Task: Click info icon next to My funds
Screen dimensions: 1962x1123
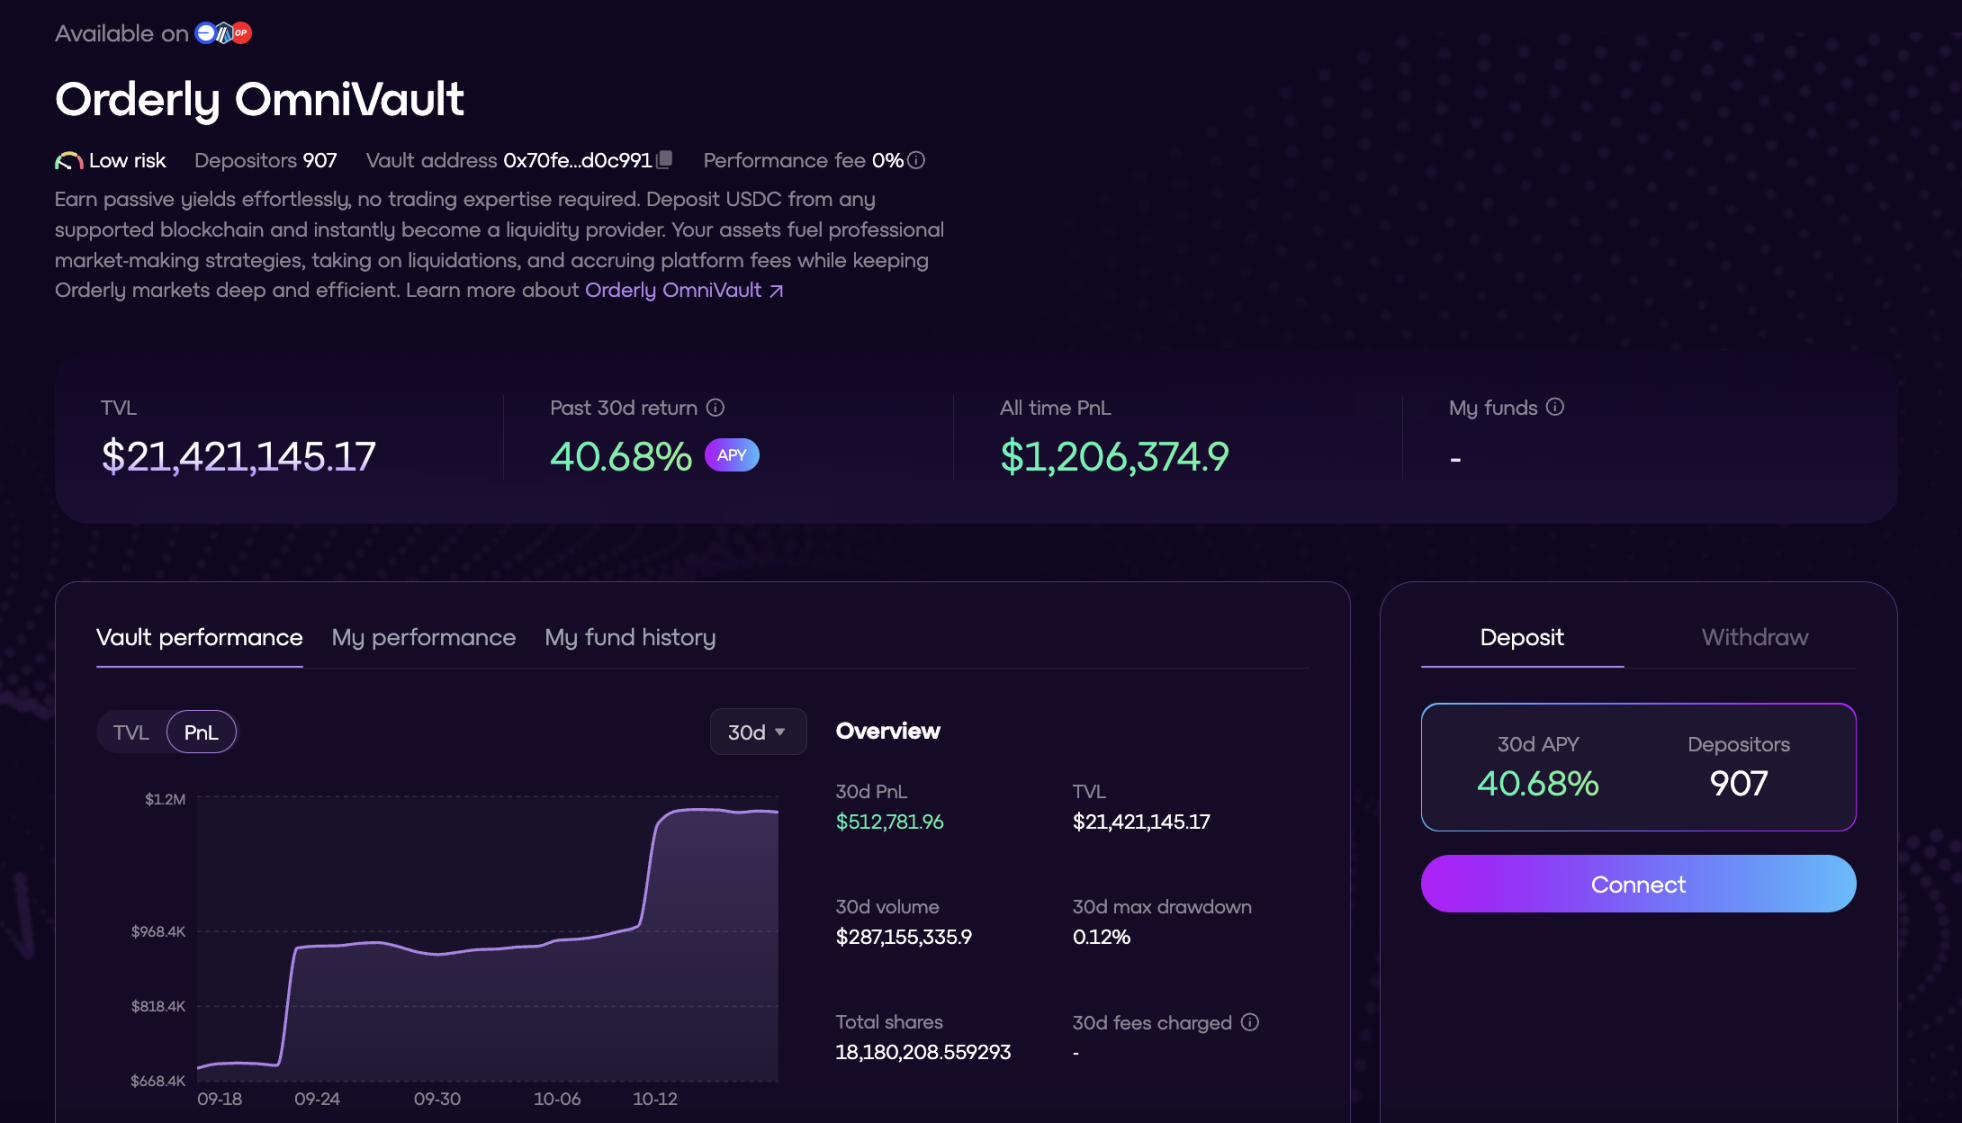Action: click(x=1555, y=407)
